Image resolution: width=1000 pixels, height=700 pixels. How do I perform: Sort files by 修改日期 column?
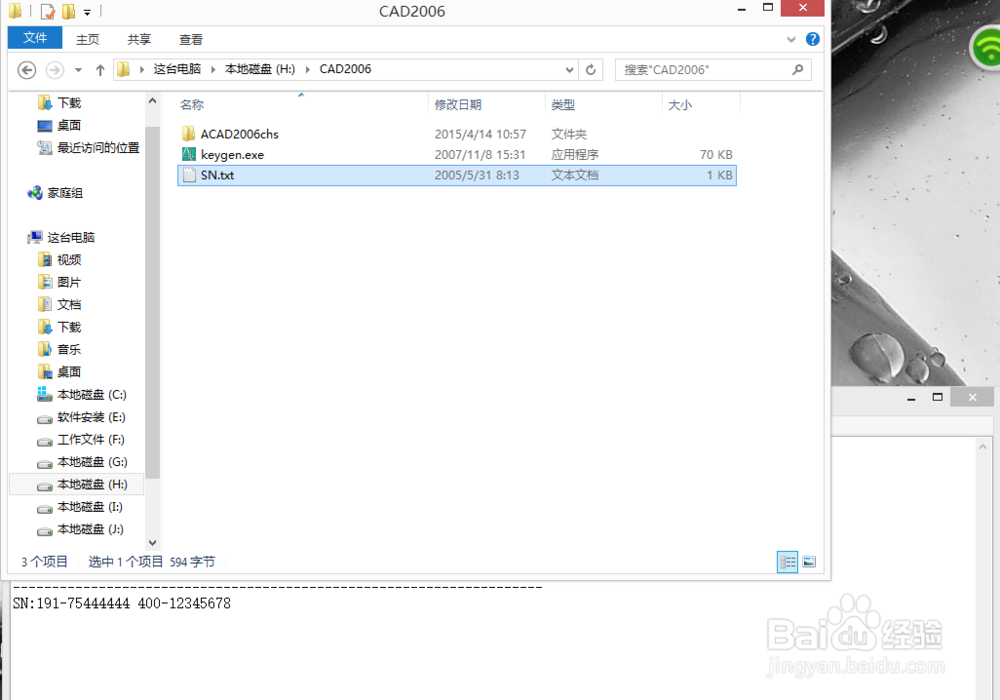point(458,105)
